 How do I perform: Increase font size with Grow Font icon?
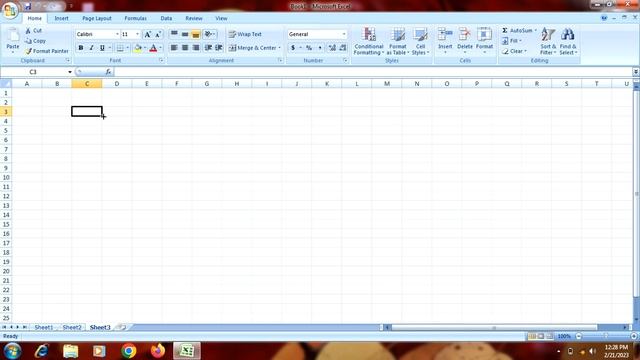click(148, 34)
